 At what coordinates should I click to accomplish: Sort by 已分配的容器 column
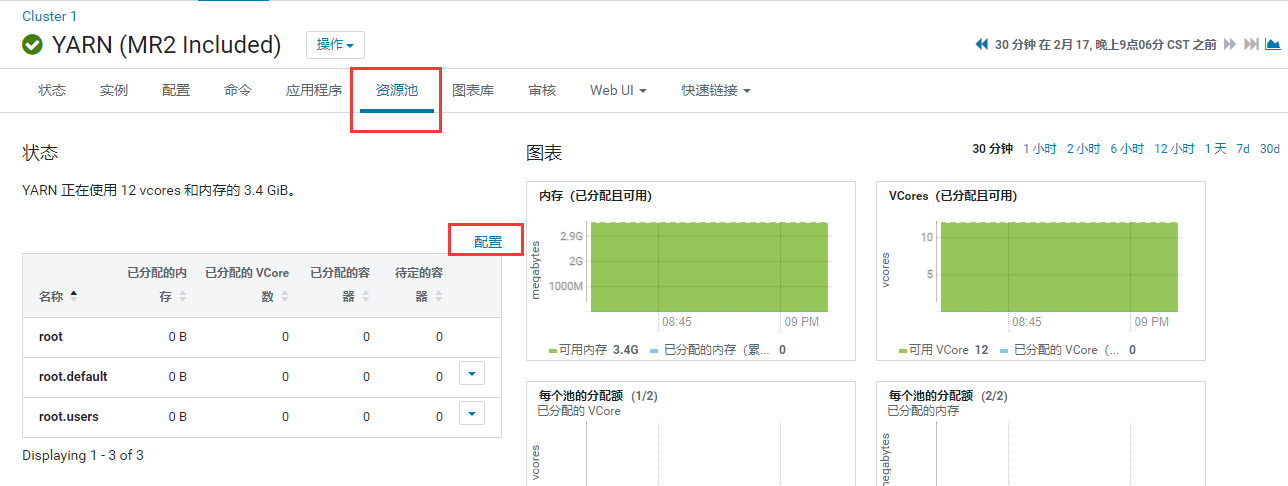click(x=367, y=297)
